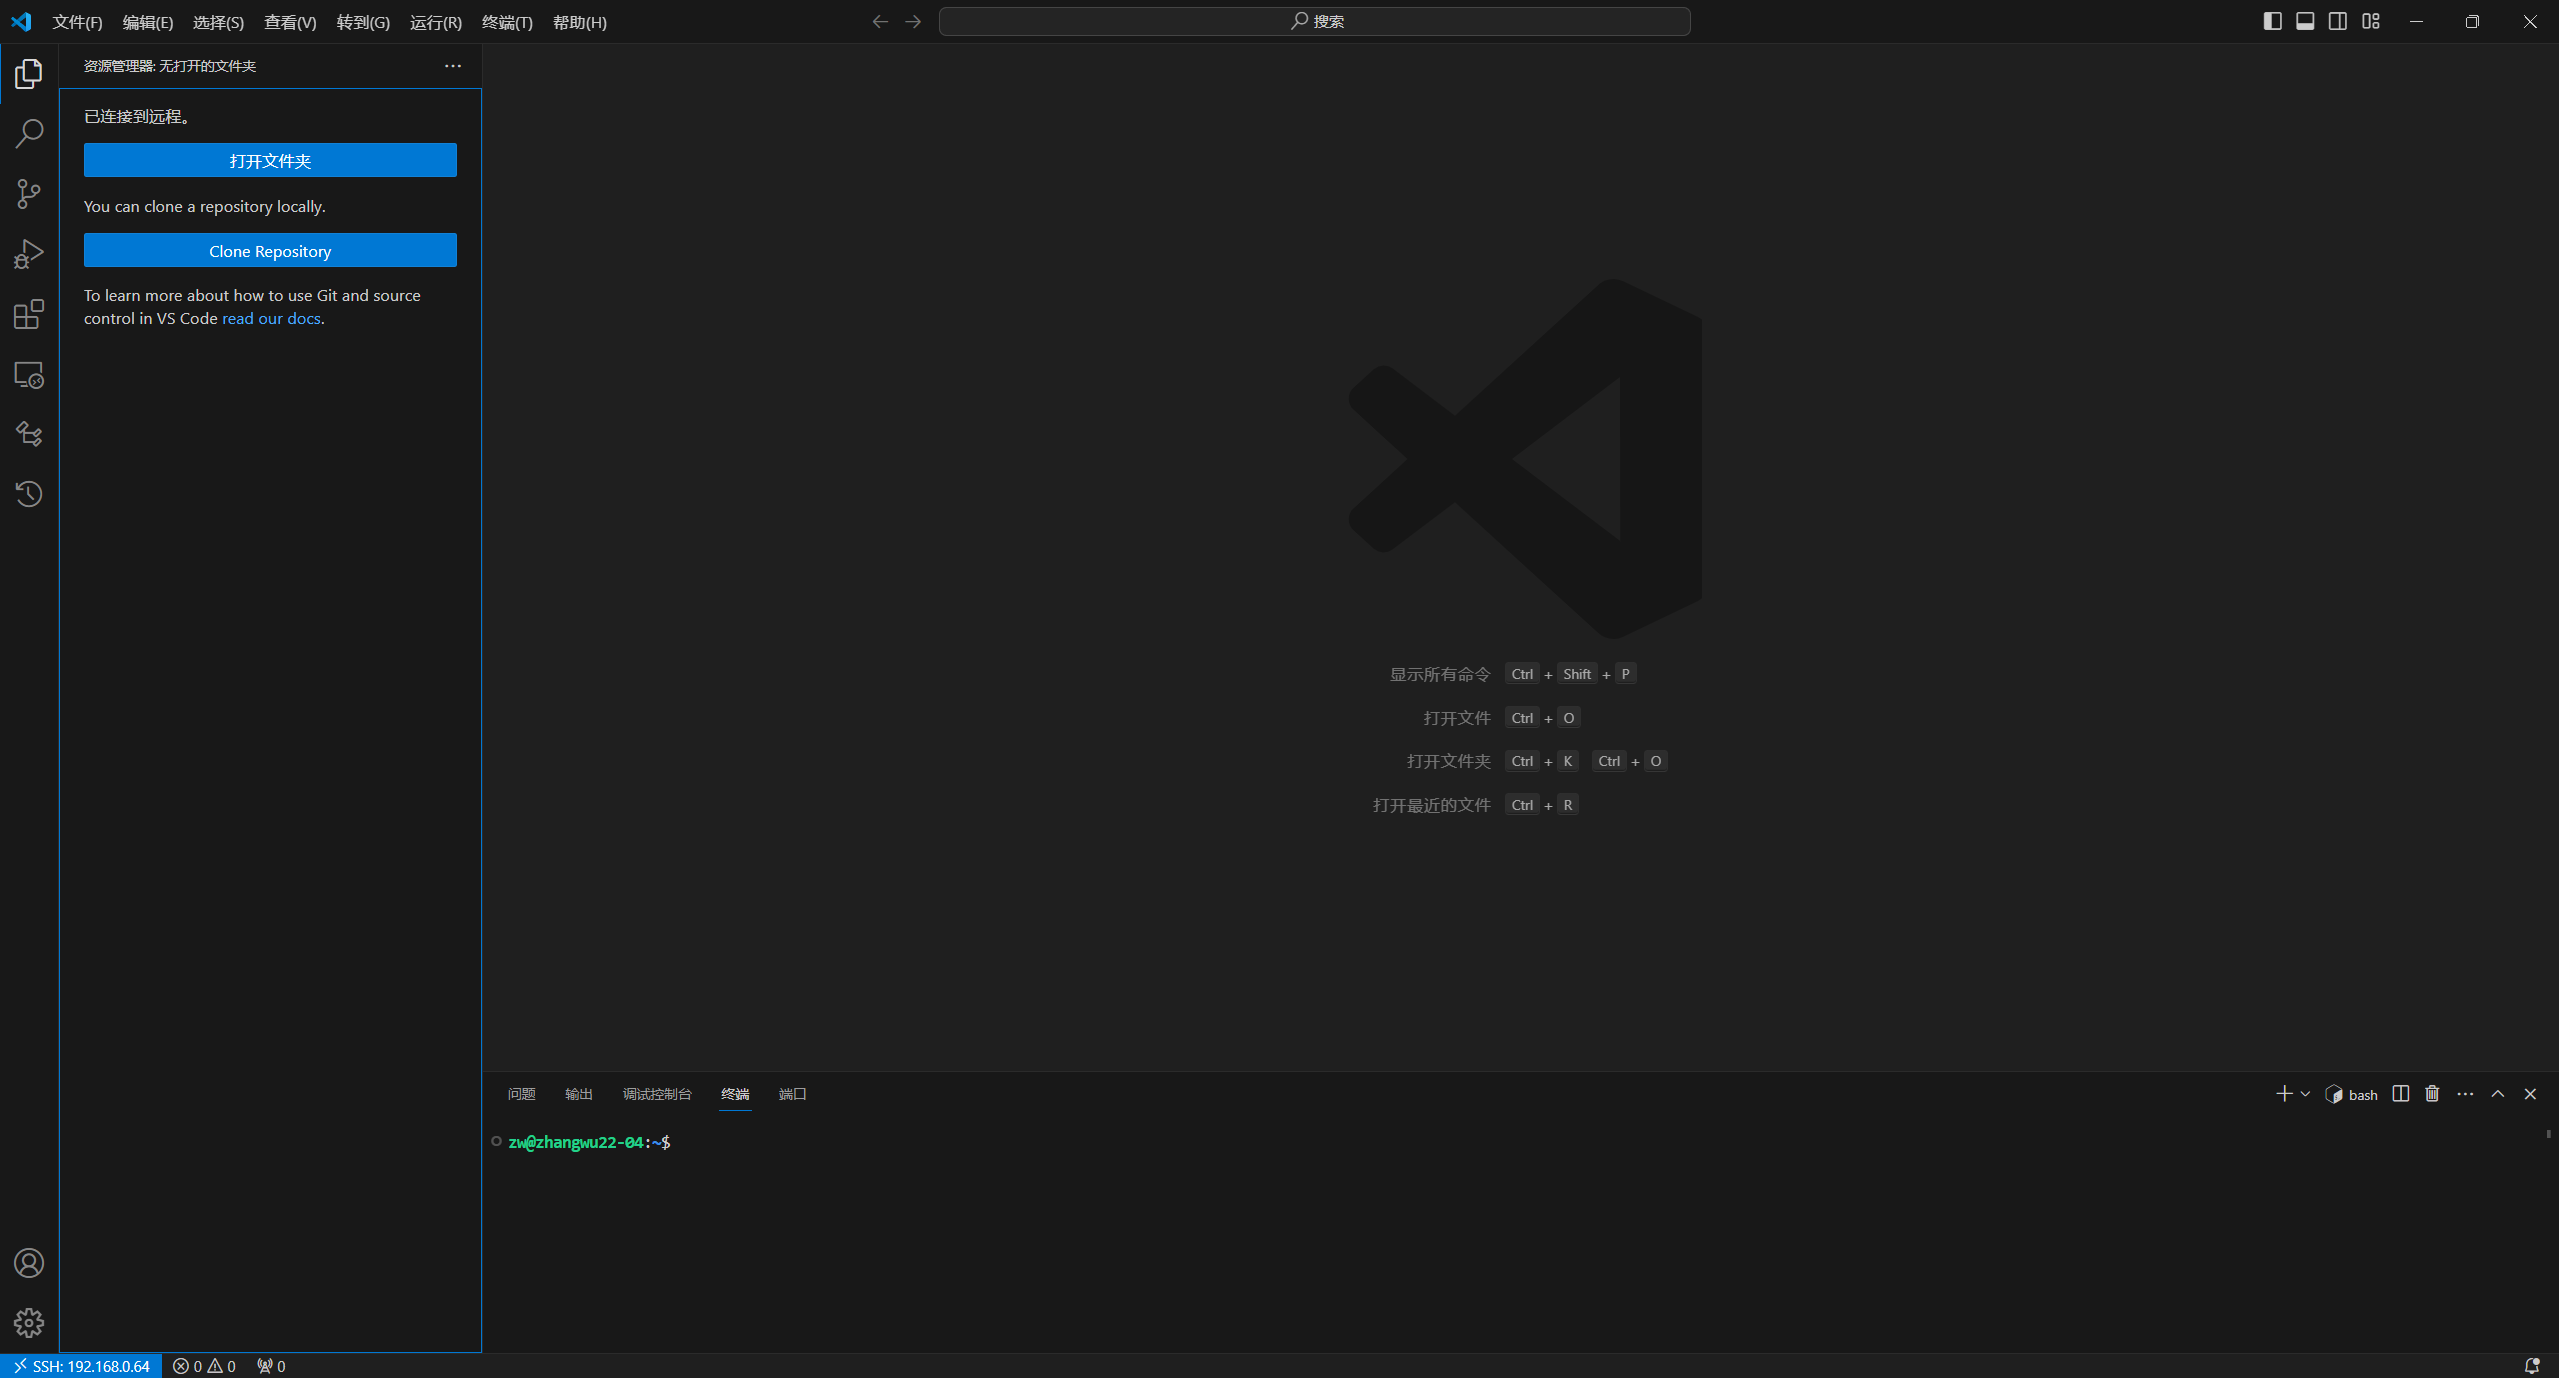Click the Clone Repository button
This screenshot has width=2559, height=1378.
click(x=270, y=251)
